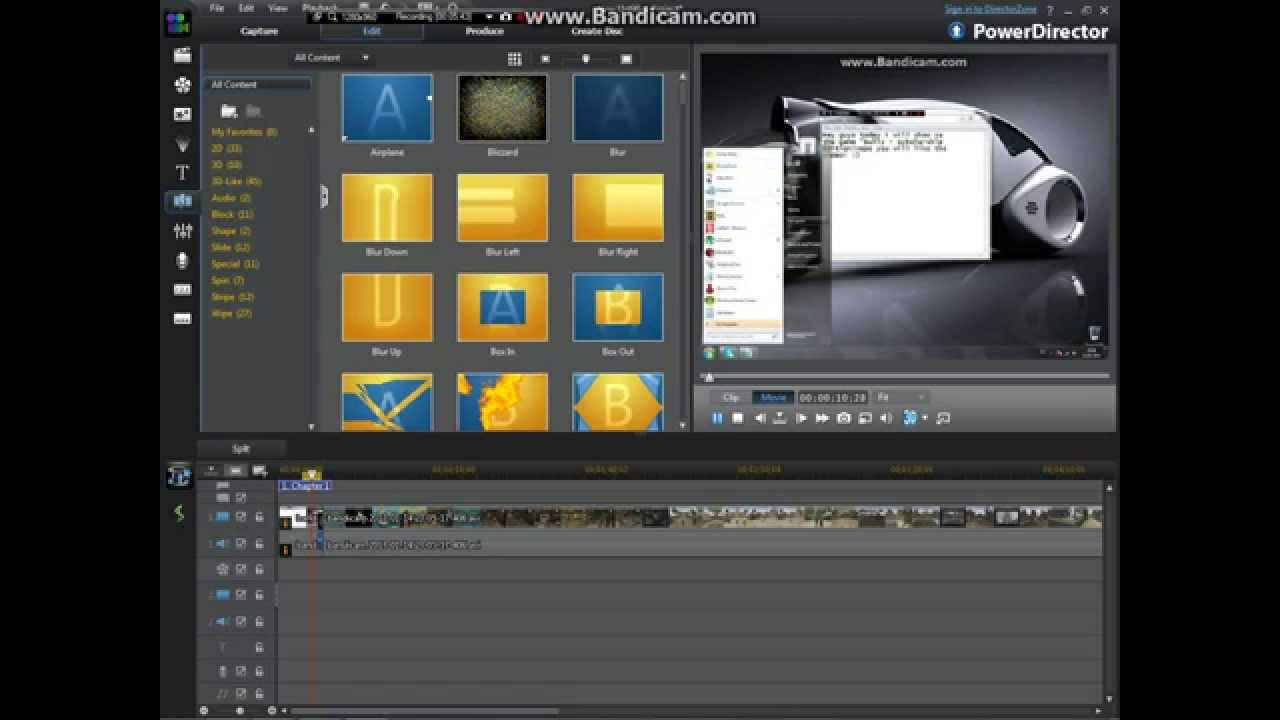This screenshot has width=1280, height=720.
Task: Click Sign in to DirectorZone link
Action: tap(990, 9)
